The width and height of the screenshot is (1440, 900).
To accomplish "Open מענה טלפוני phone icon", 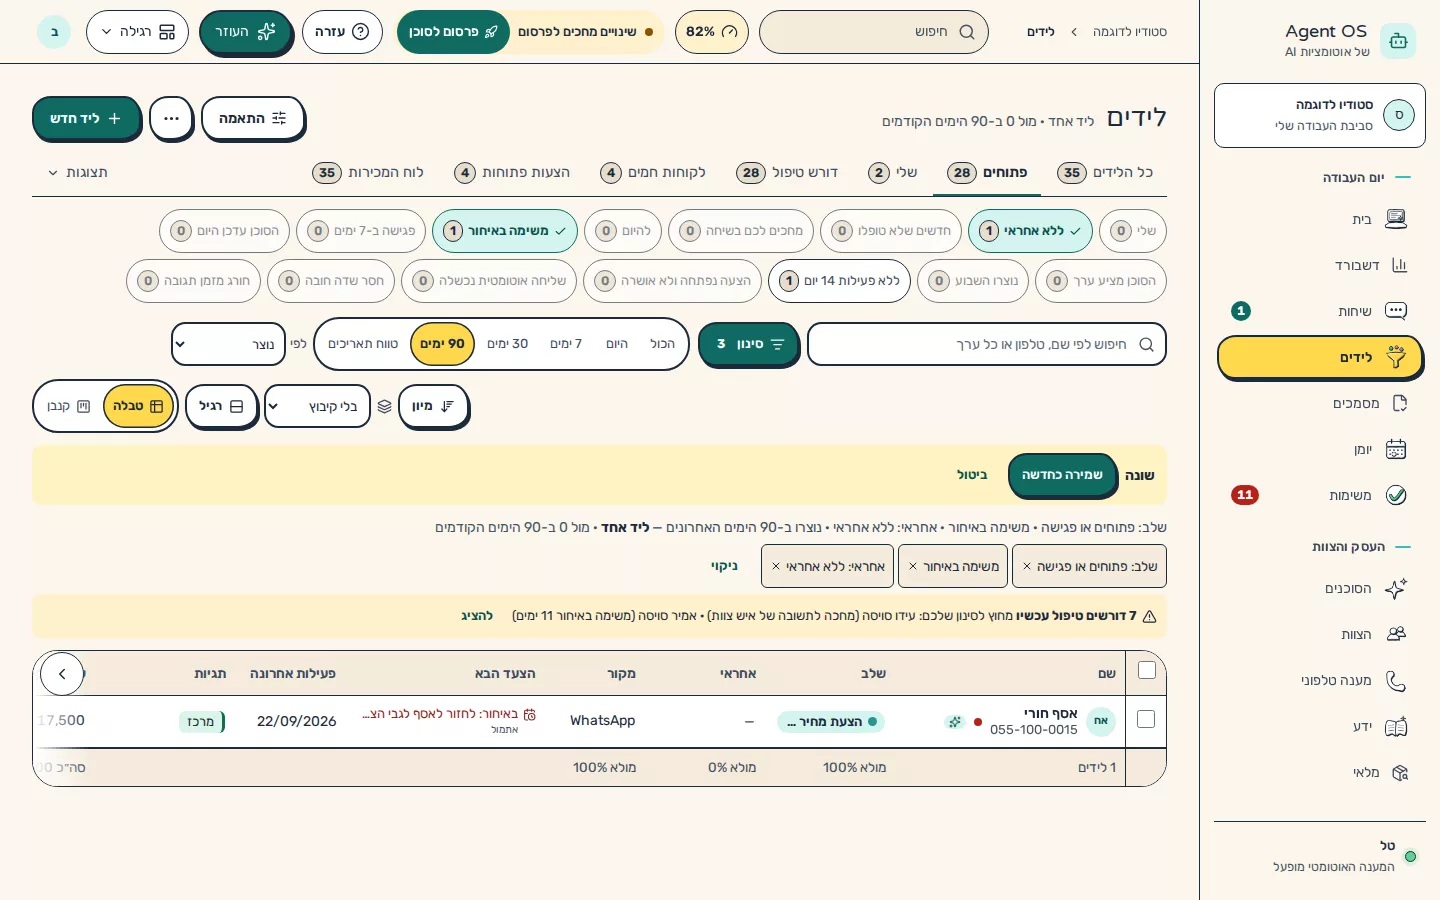I will (x=1396, y=680).
